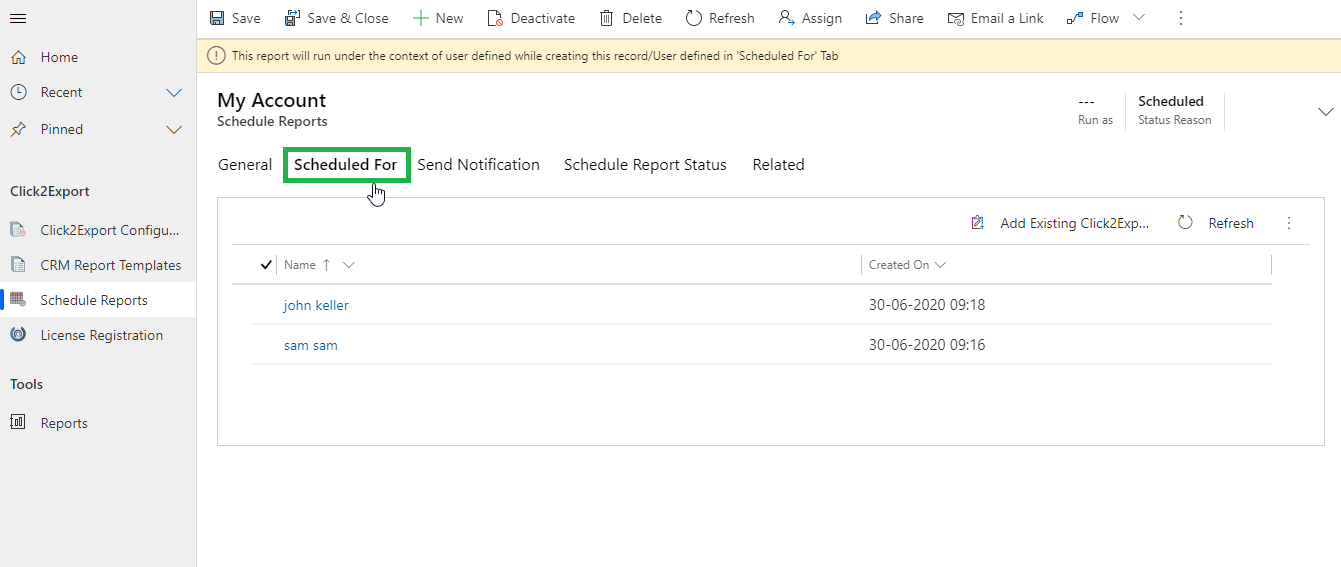Image resolution: width=1341 pixels, height=567 pixels.
Task: Open the sam sam record link
Action: coord(310,345)
